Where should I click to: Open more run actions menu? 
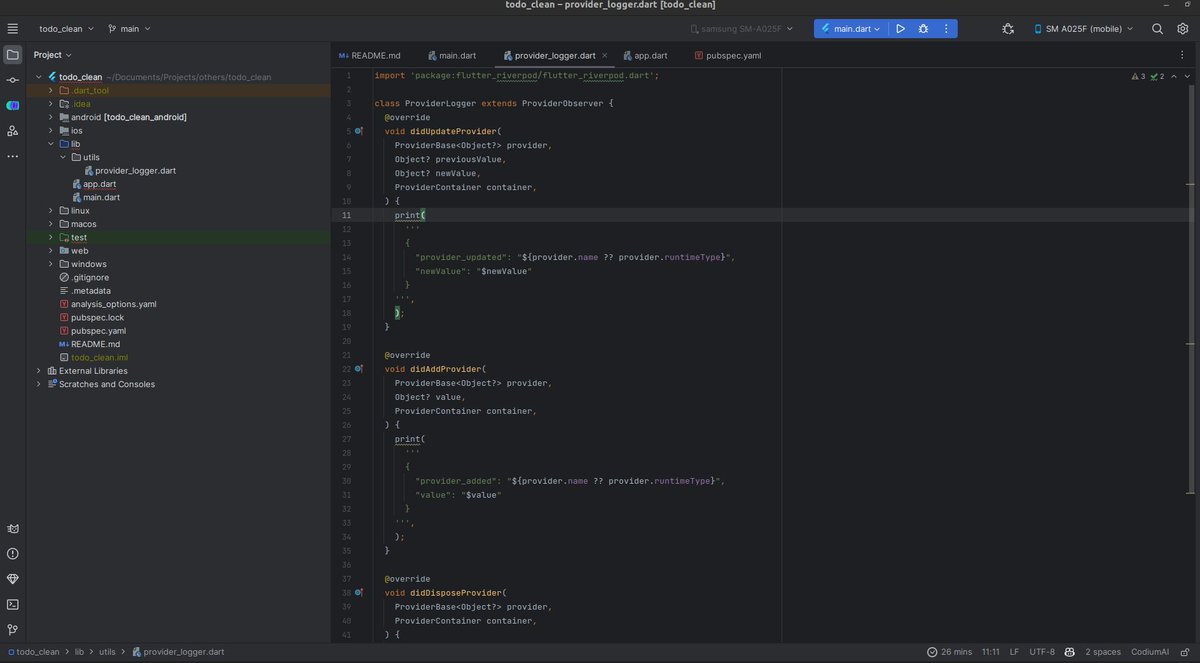pyautogui.click(x=946, y=29)
